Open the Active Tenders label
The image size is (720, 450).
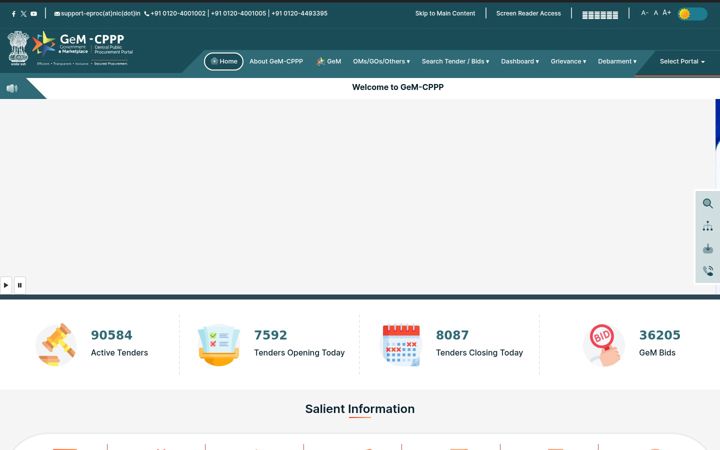point(119,353)
